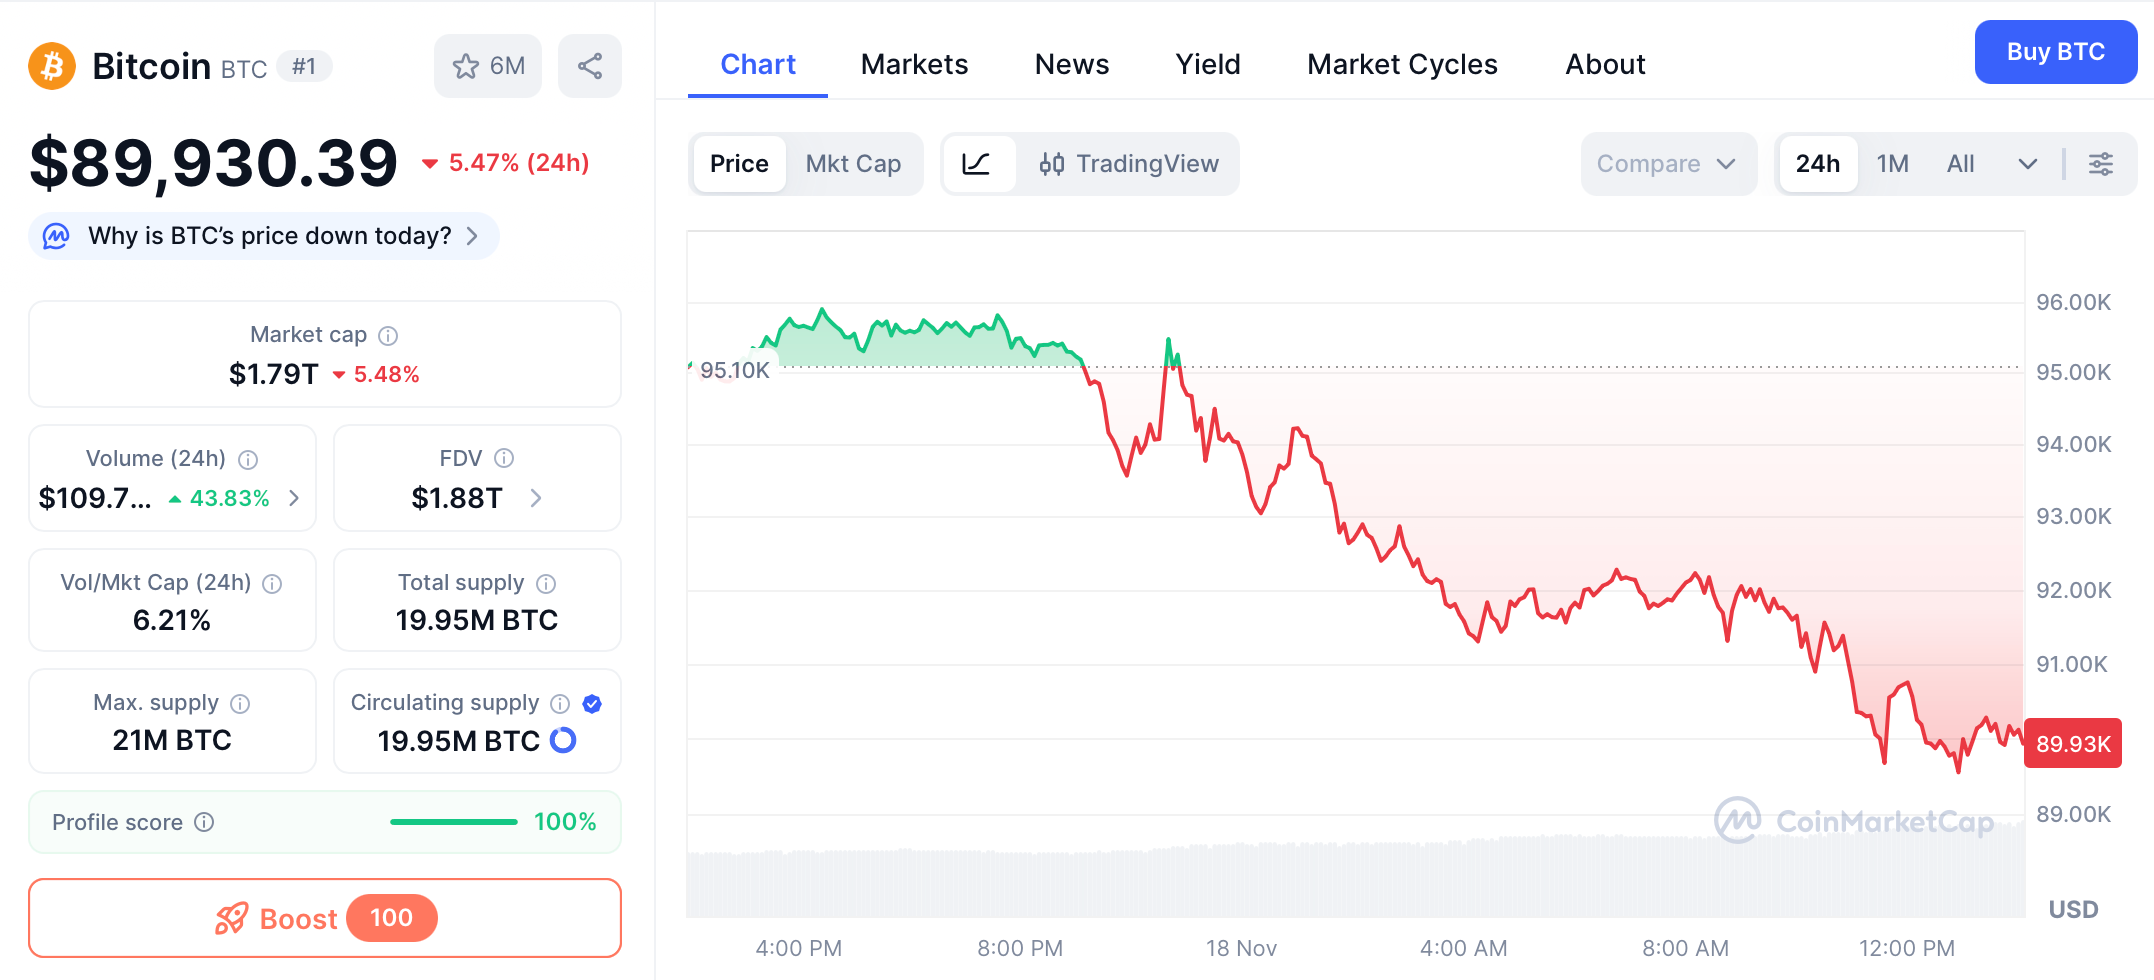Click the Boost 100 element
The image size is (2154, 980).
pyautogui.click(x=324, y=918)
